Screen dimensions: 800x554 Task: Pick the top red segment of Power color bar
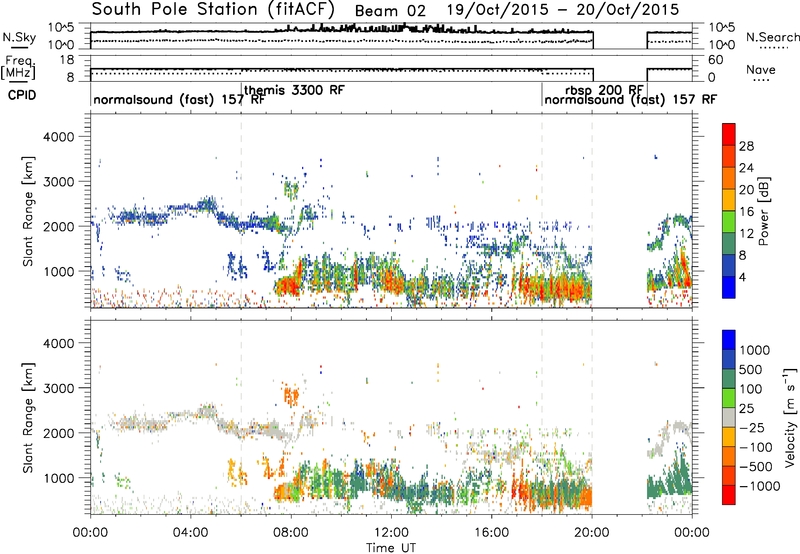click(728, 134)
